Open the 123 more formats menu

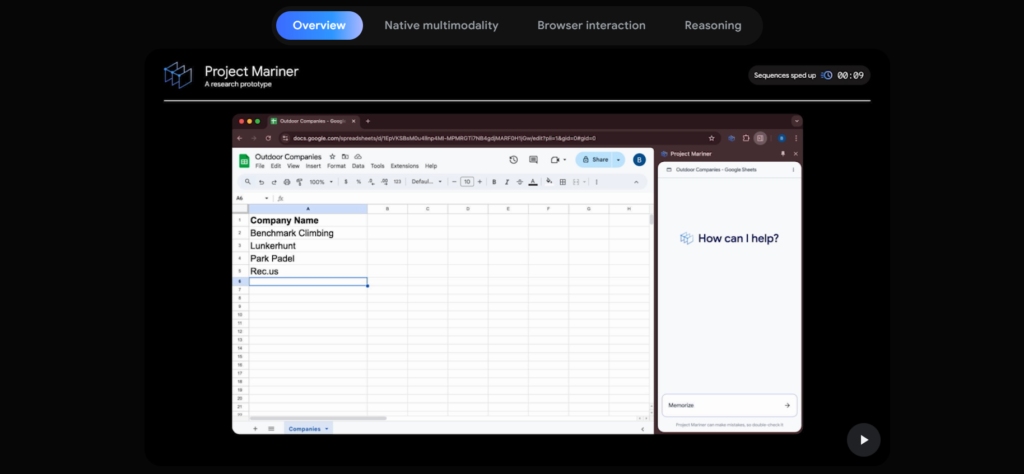pyautogui.click(x=397, y=182)
